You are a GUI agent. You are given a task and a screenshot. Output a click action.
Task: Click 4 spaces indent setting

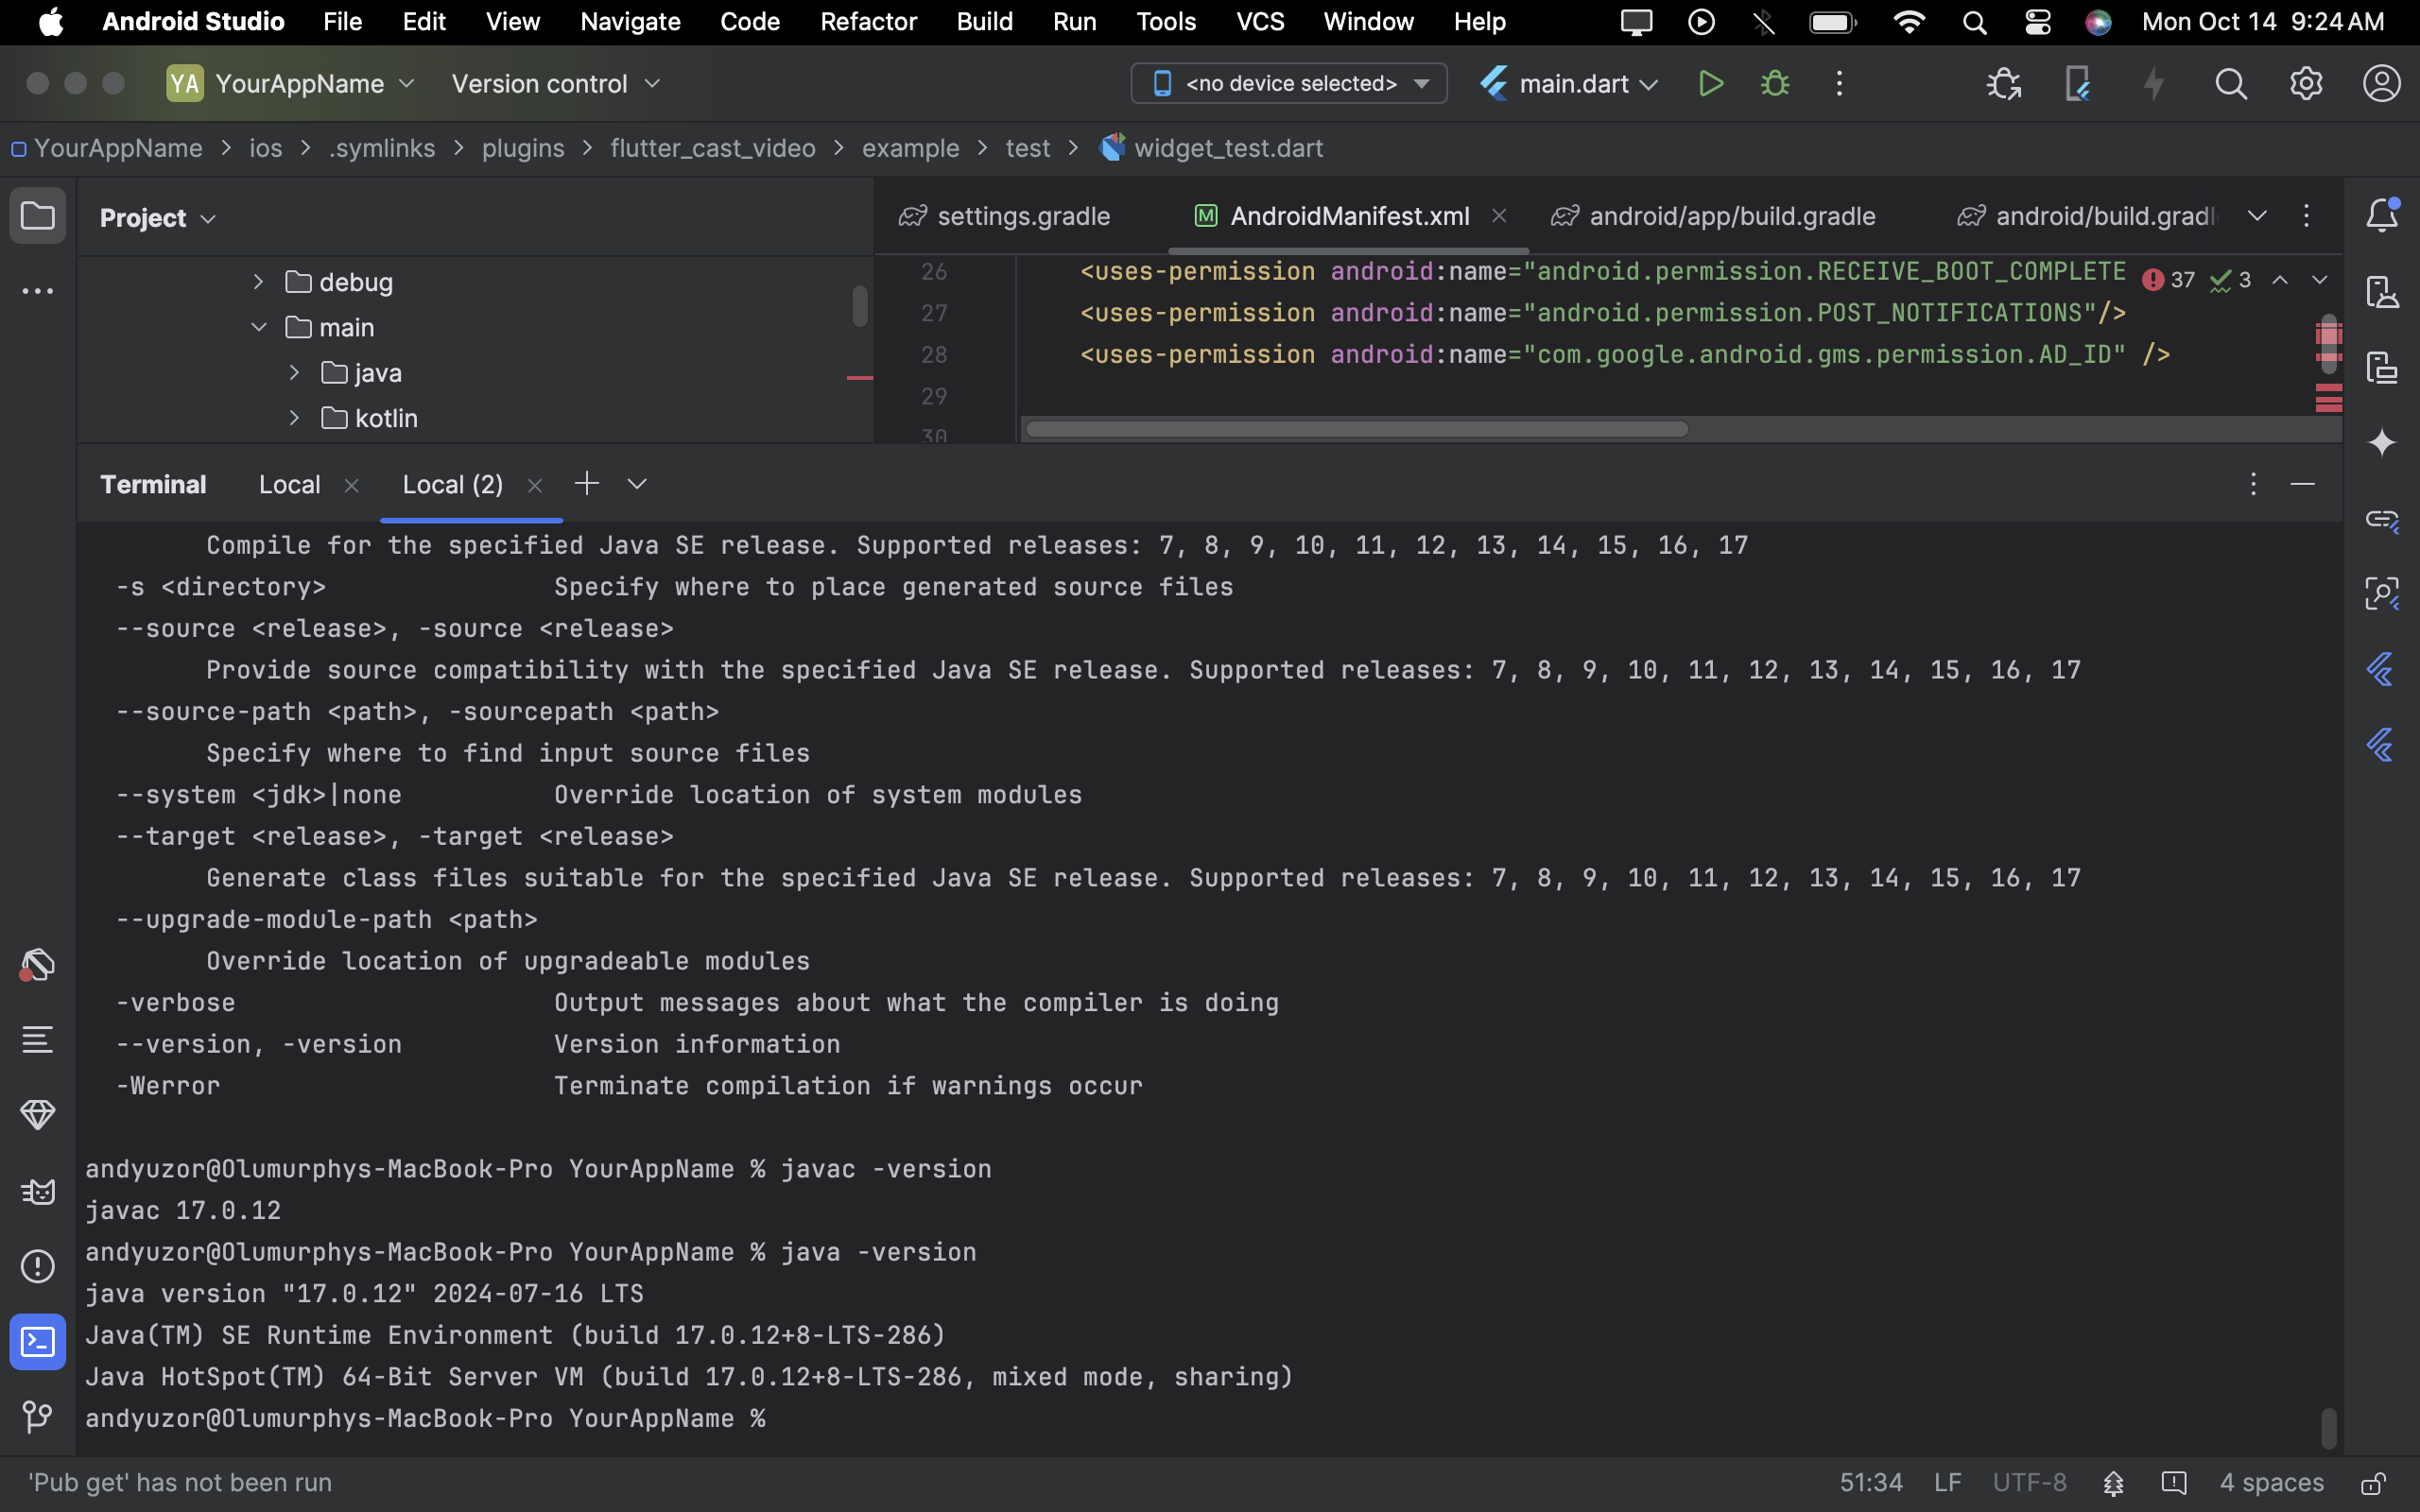point(2271,1483)
